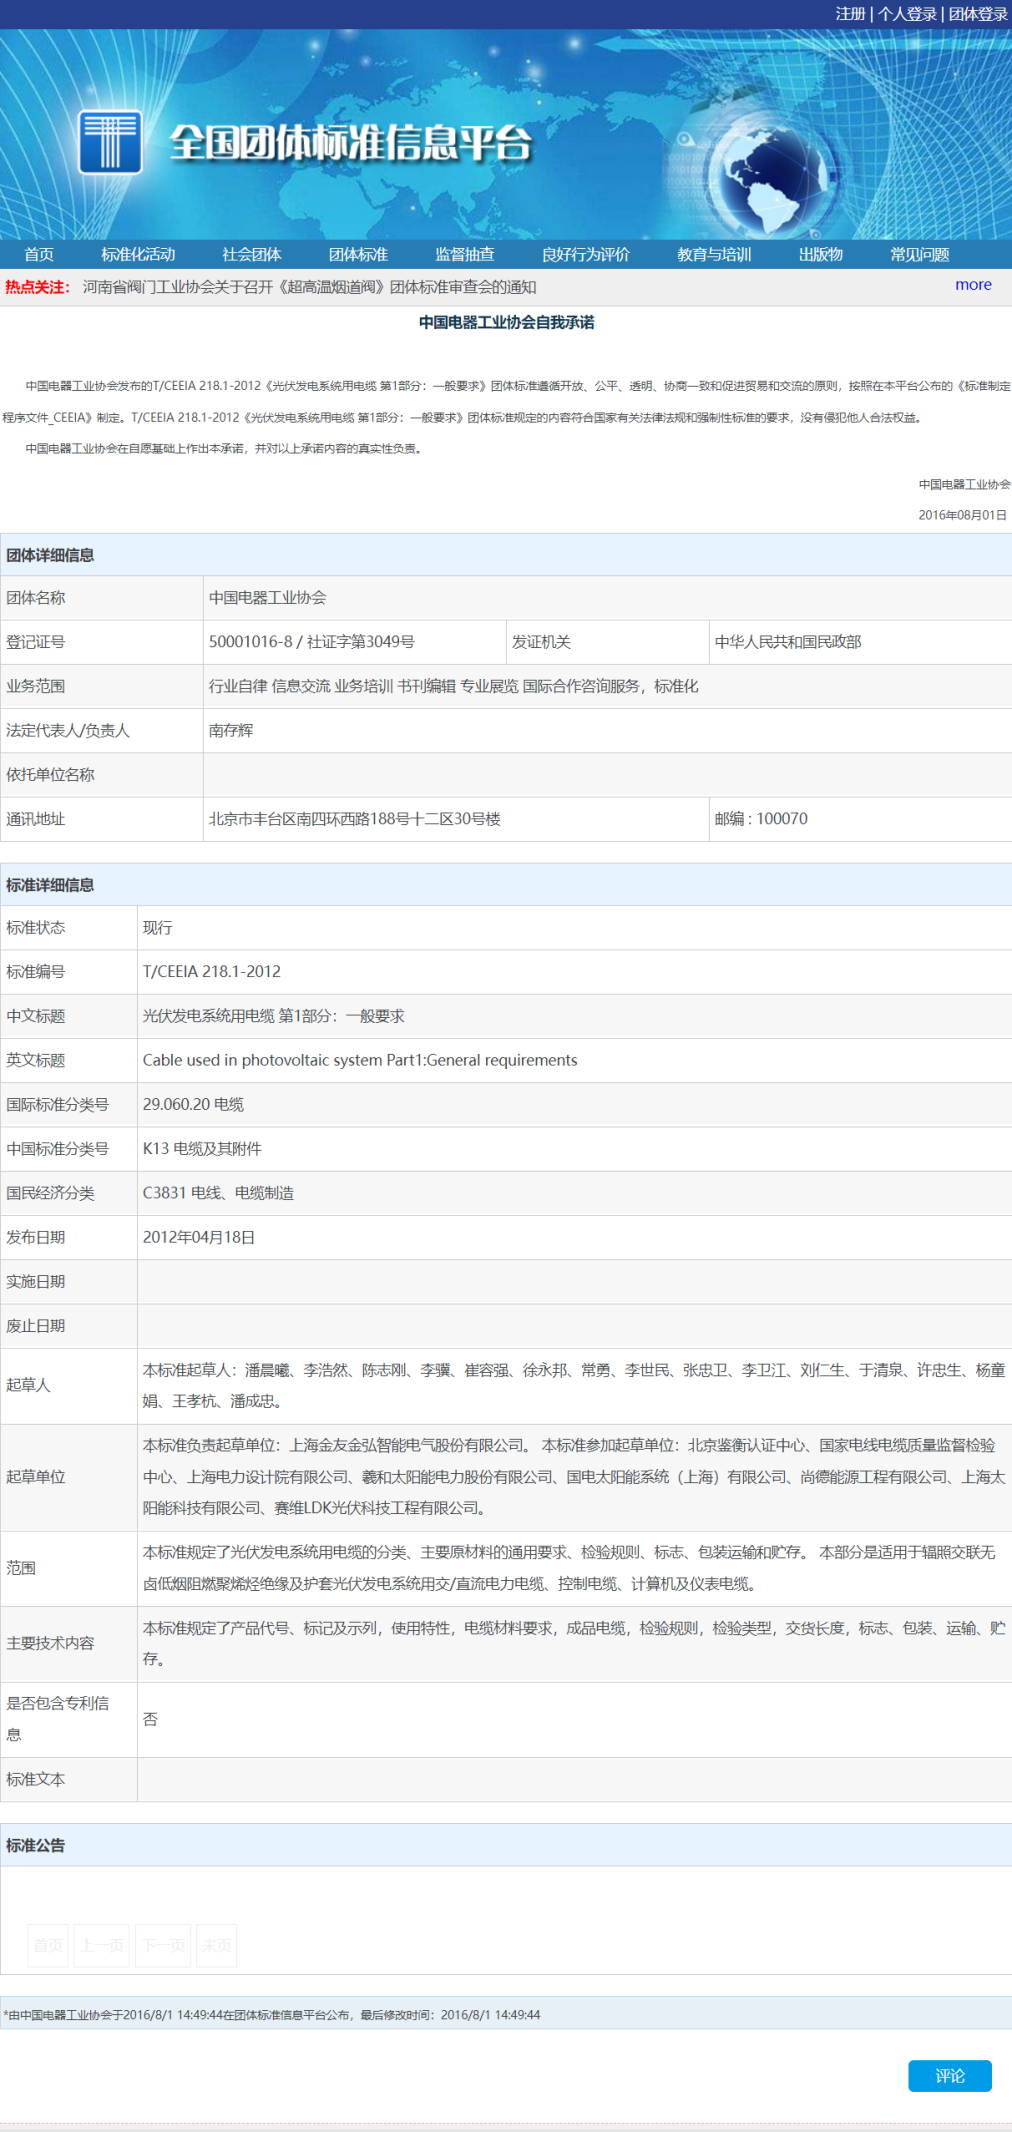1012x2132 pixels.
Task: Go to 上一页 in pagination
Action: pyautogui.click(x=102, y=1945)
